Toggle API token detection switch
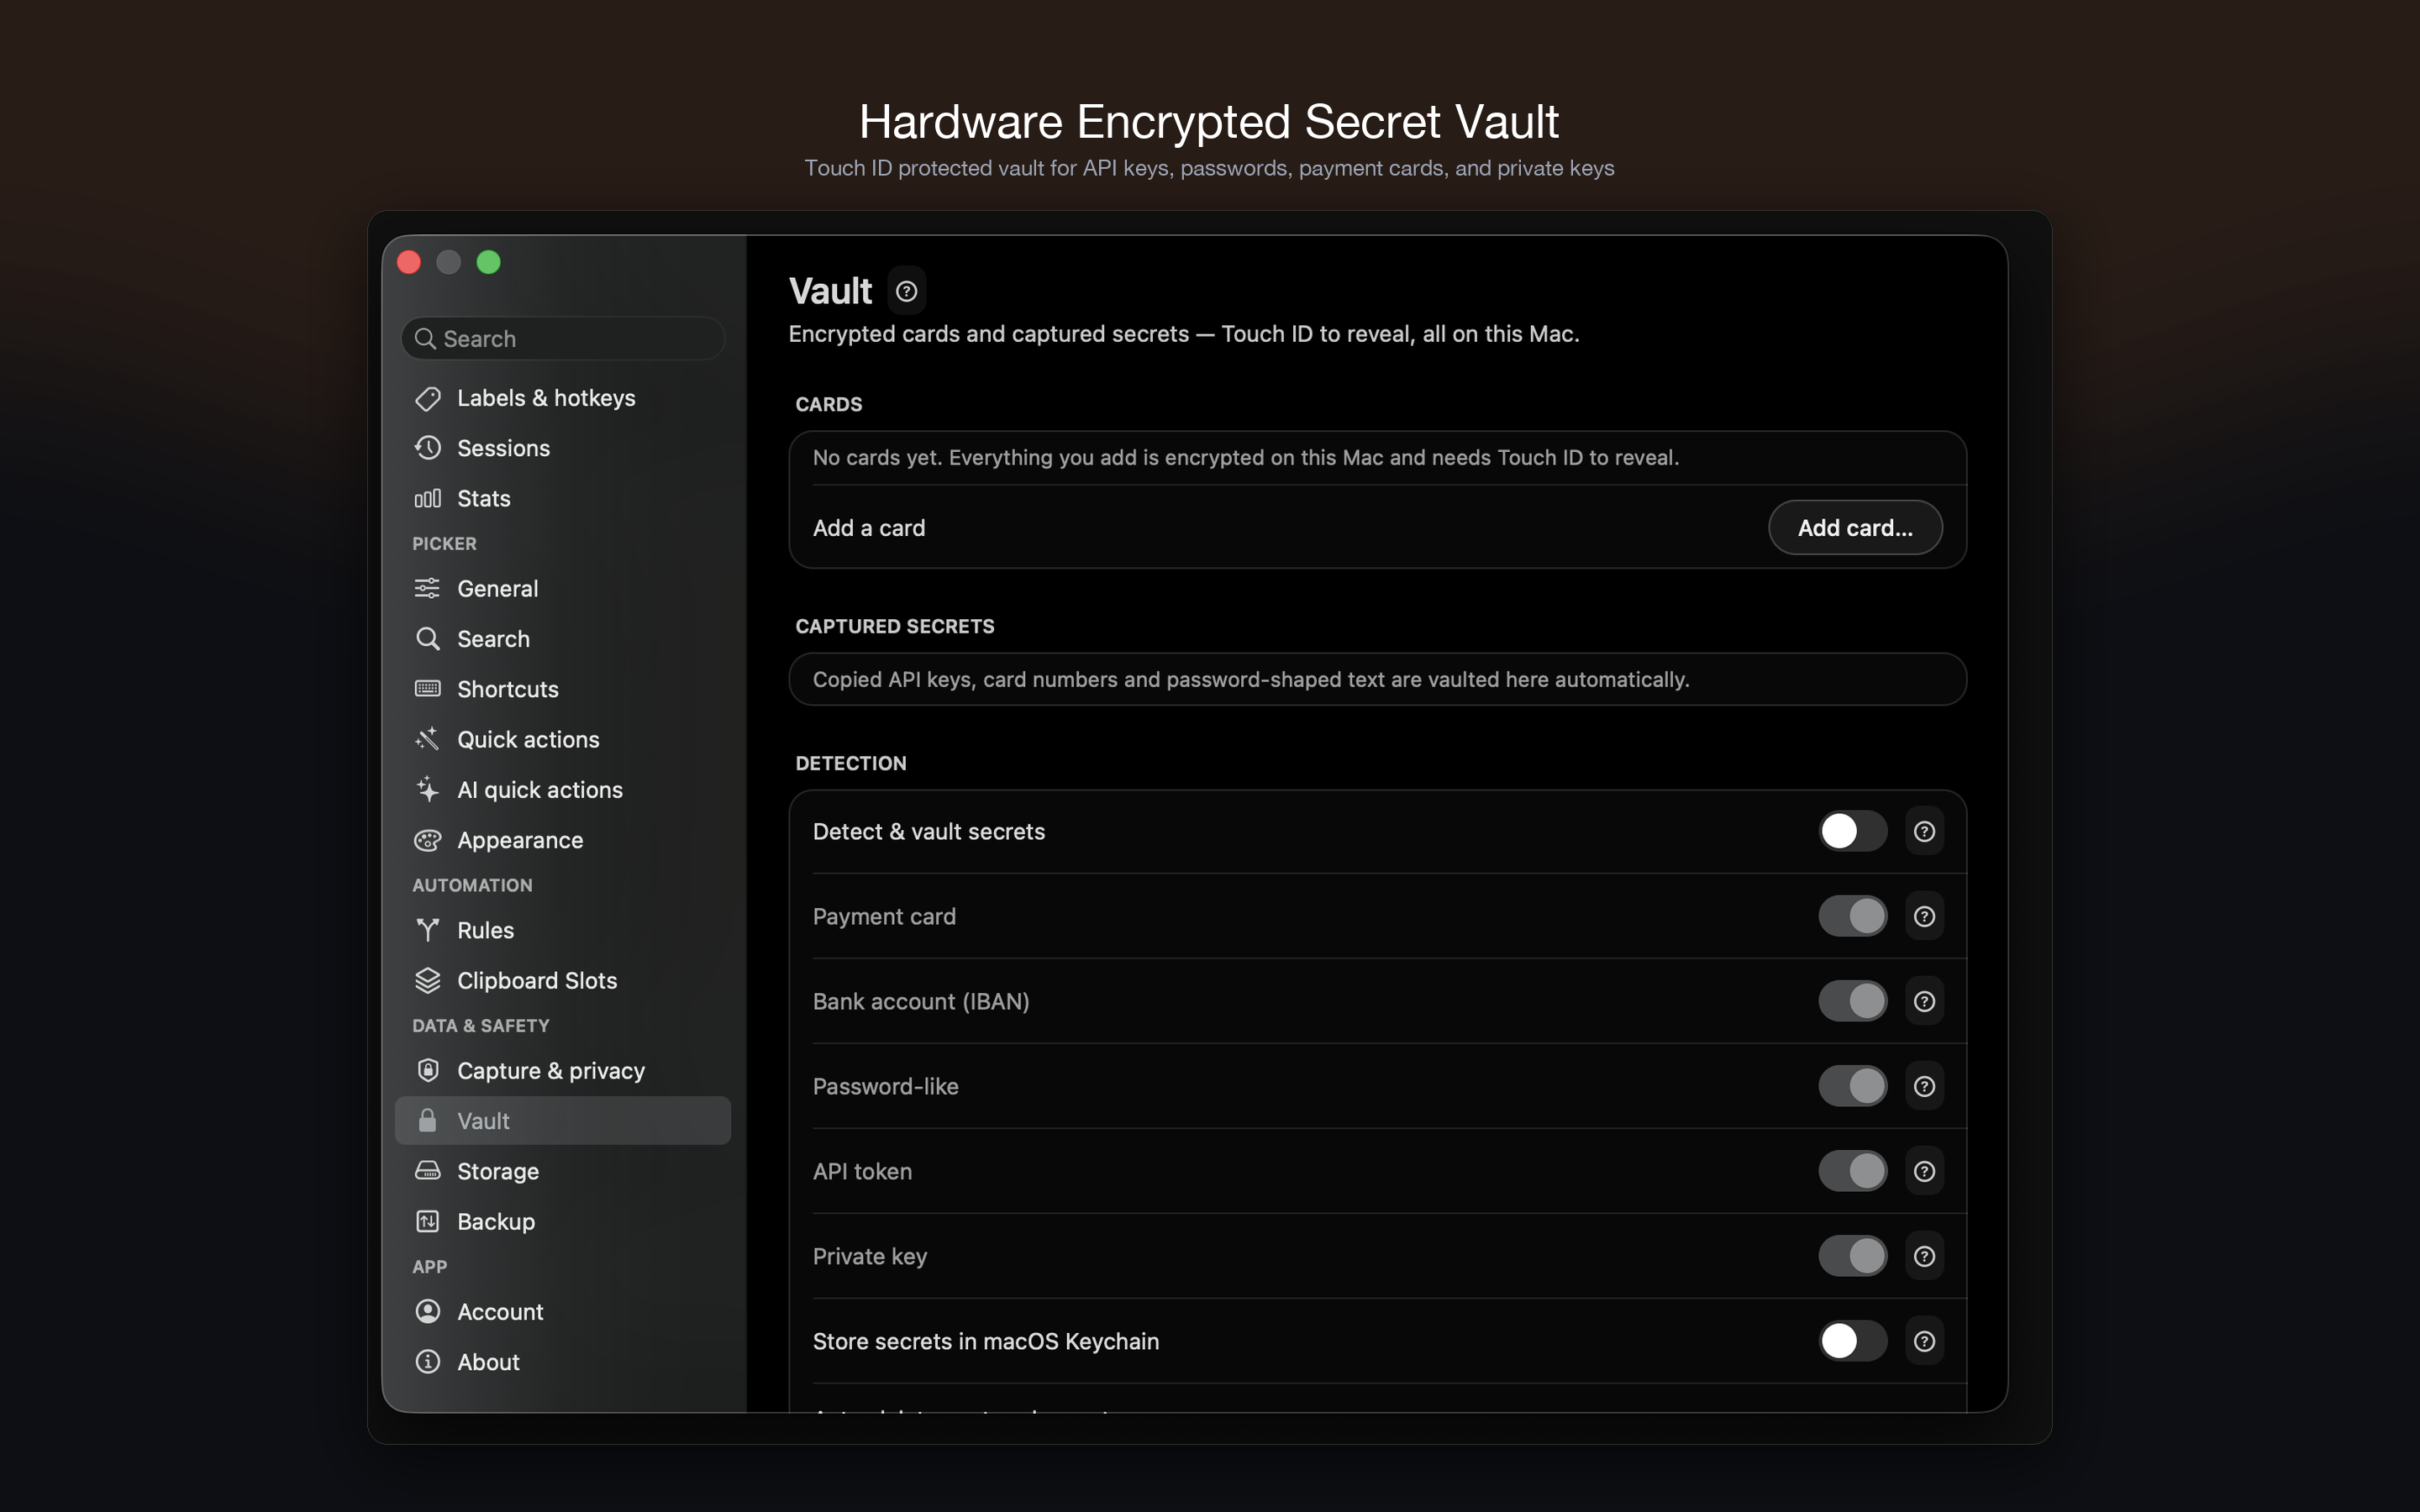This screenshot has width=2420, height=1512. [1852, 1171]
